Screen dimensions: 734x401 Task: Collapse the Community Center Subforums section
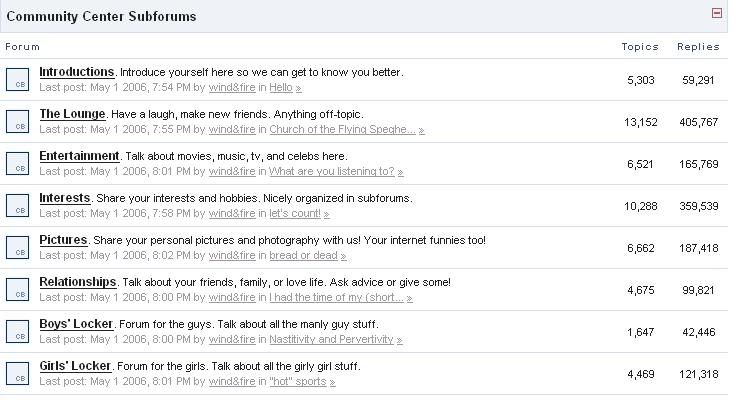pyautogui.click(x=716, y=13)
